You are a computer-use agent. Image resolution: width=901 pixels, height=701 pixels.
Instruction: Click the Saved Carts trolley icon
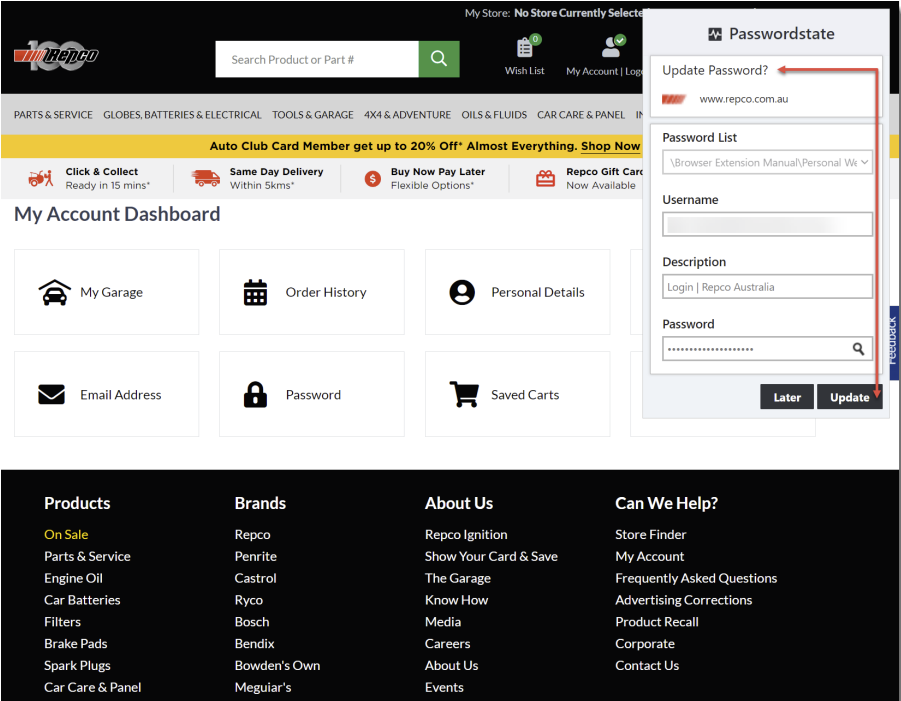pos(464,394)
